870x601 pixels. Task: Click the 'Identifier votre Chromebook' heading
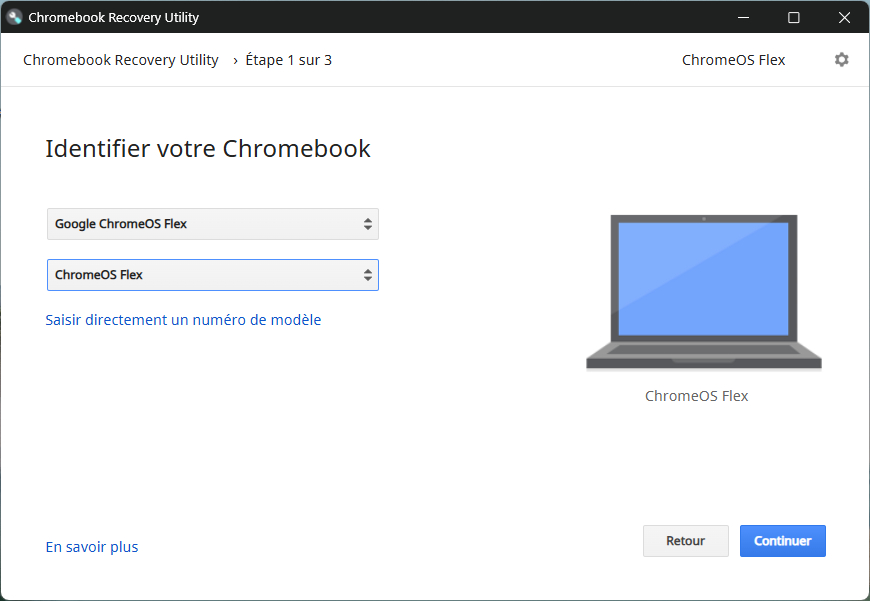pos(208,149)
